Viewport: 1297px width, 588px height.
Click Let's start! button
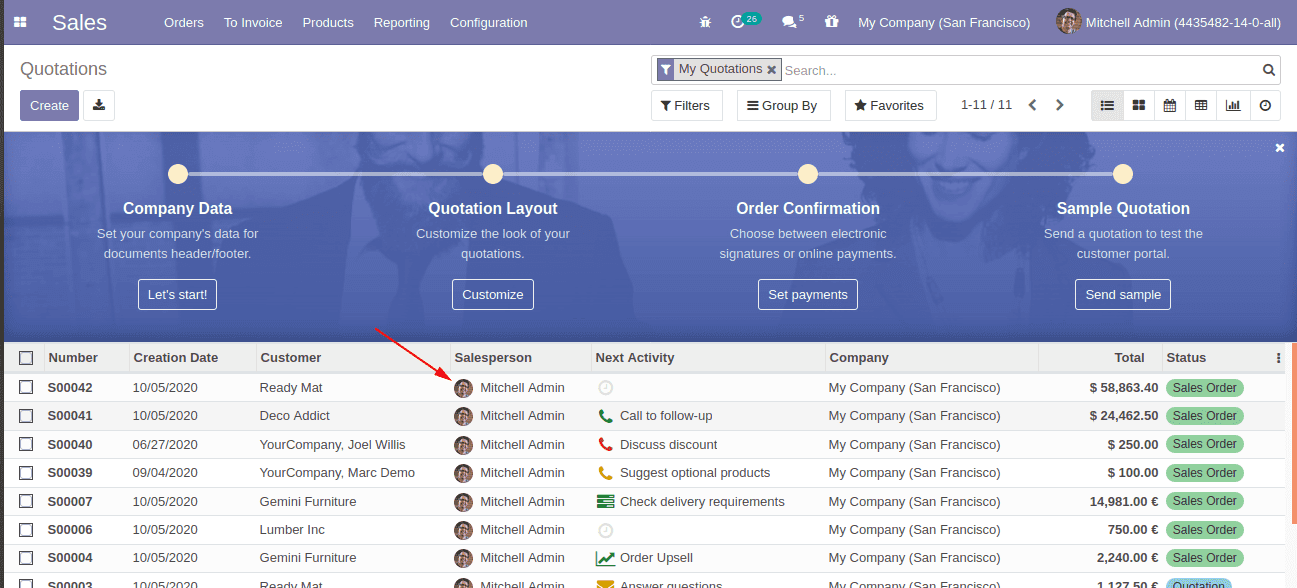pyautogui.click(x=178, y=294)
